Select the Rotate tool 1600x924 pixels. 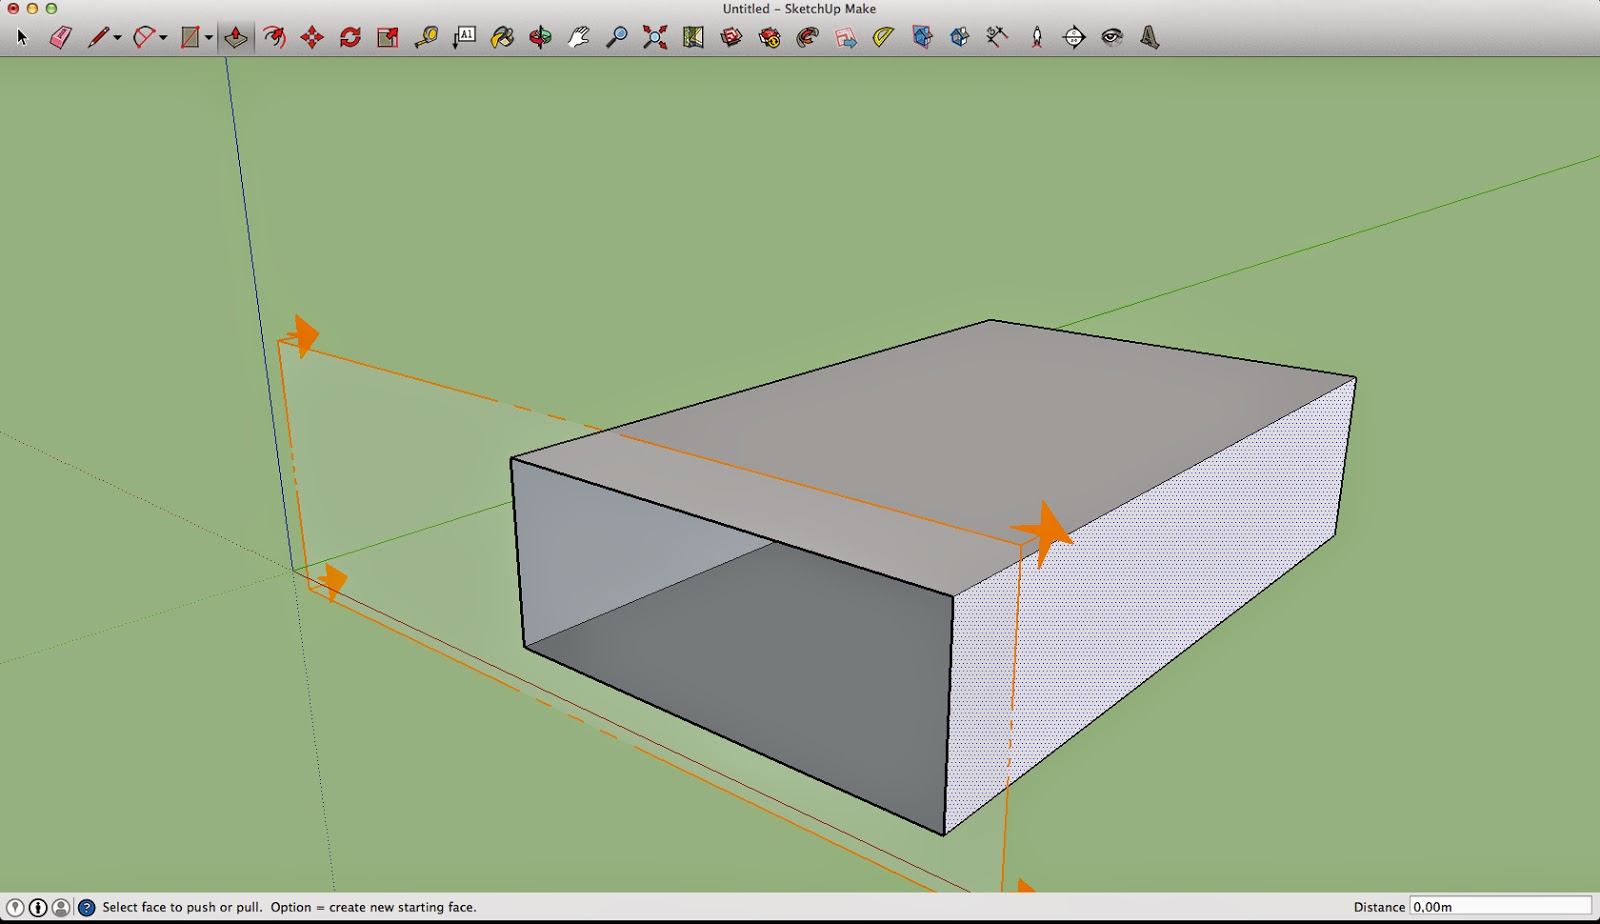pyautogui.click(x=350, y=38)
